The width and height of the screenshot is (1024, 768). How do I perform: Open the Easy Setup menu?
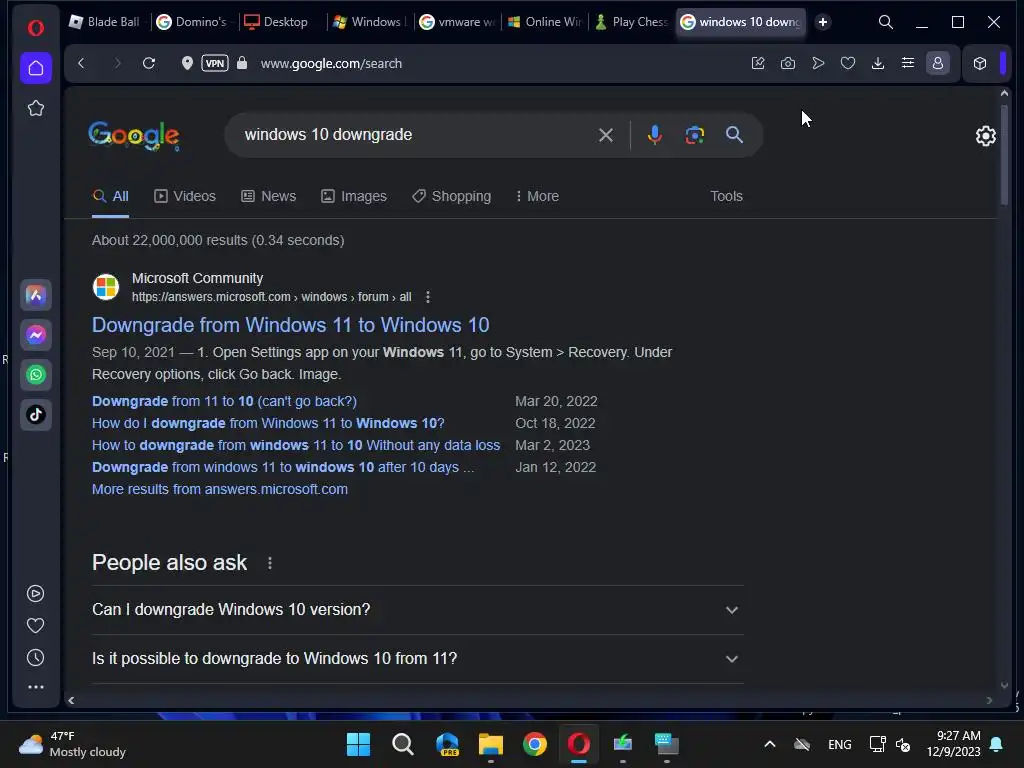(x=908, y=63)
